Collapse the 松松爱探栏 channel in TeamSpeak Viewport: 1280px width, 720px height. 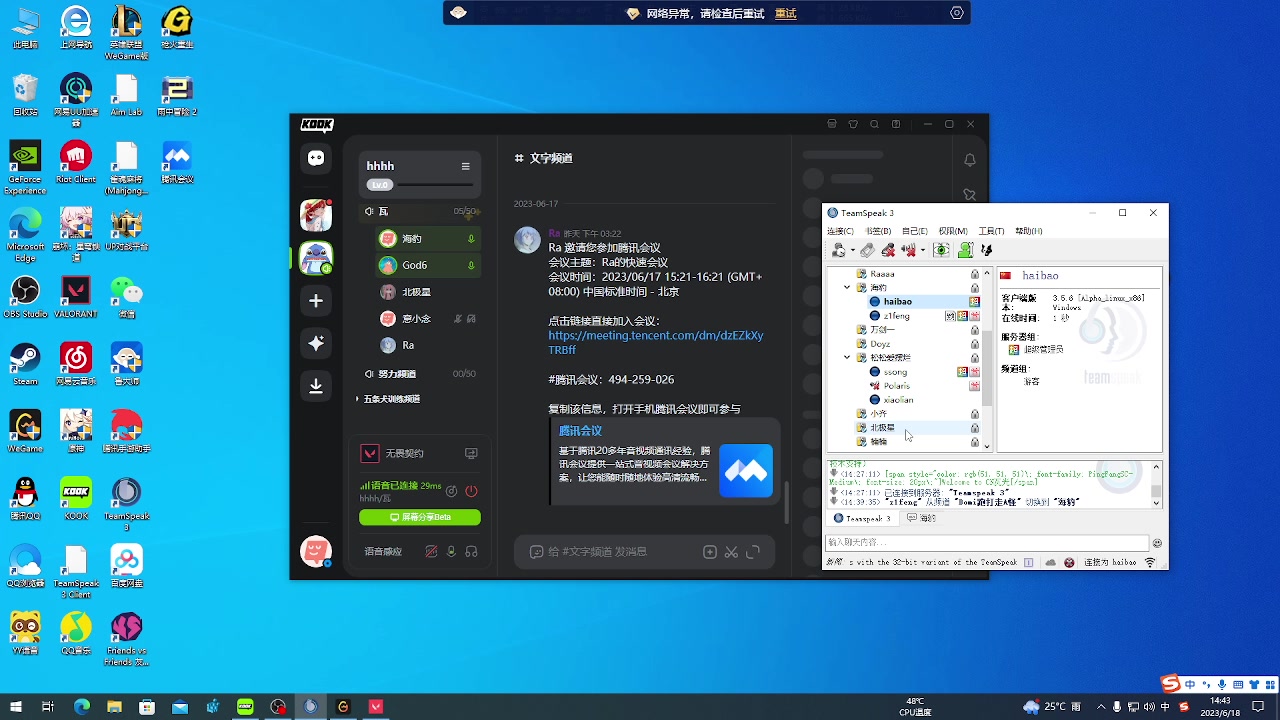[847, 357]
